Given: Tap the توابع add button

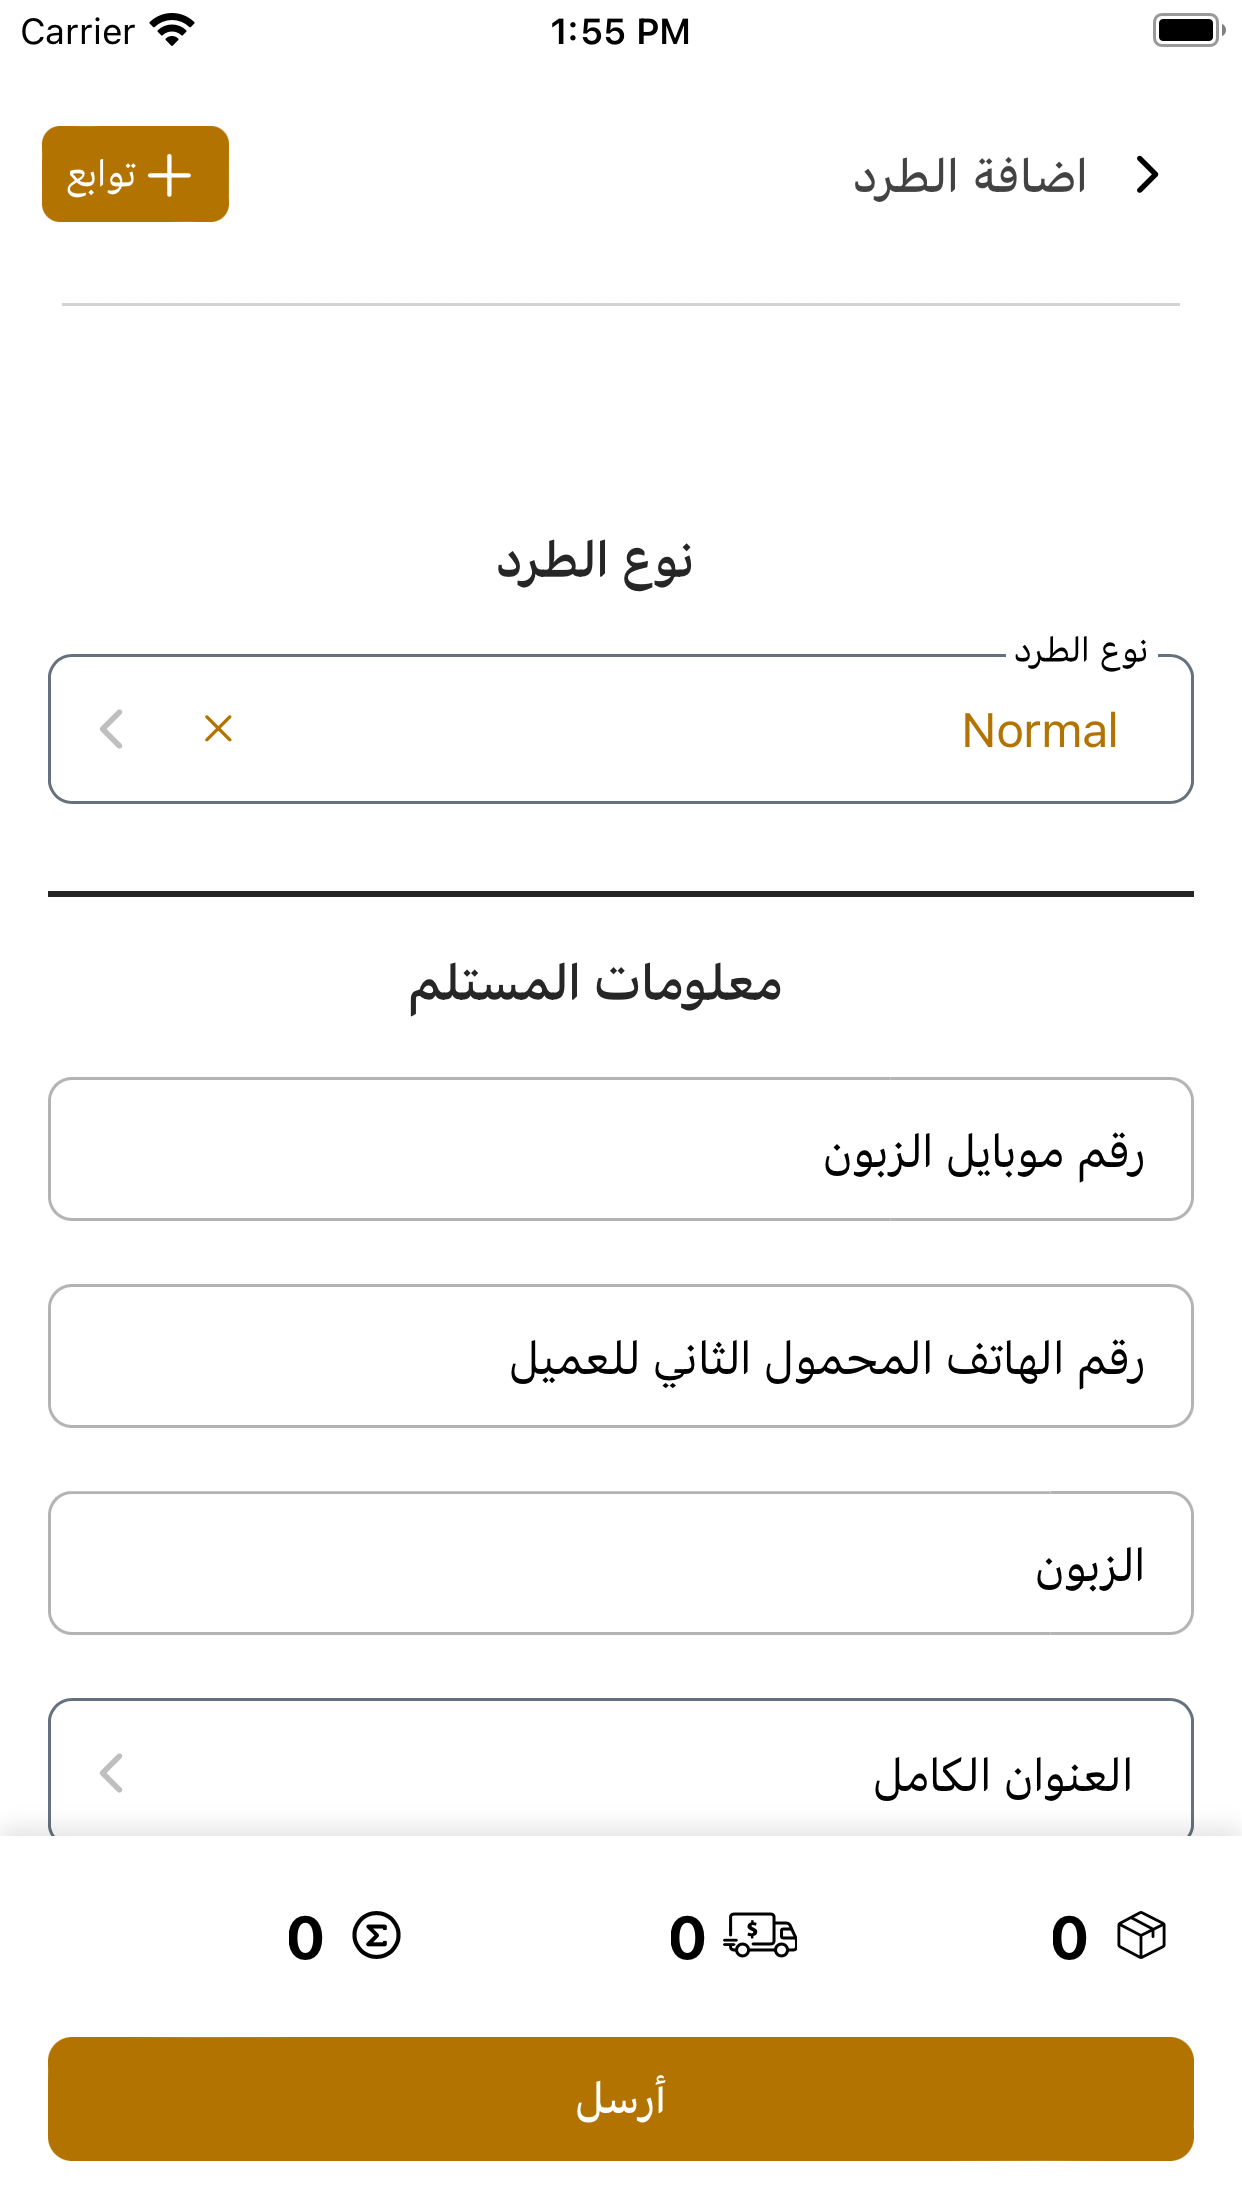Looking at the screenshot, I should coord(135,174).
